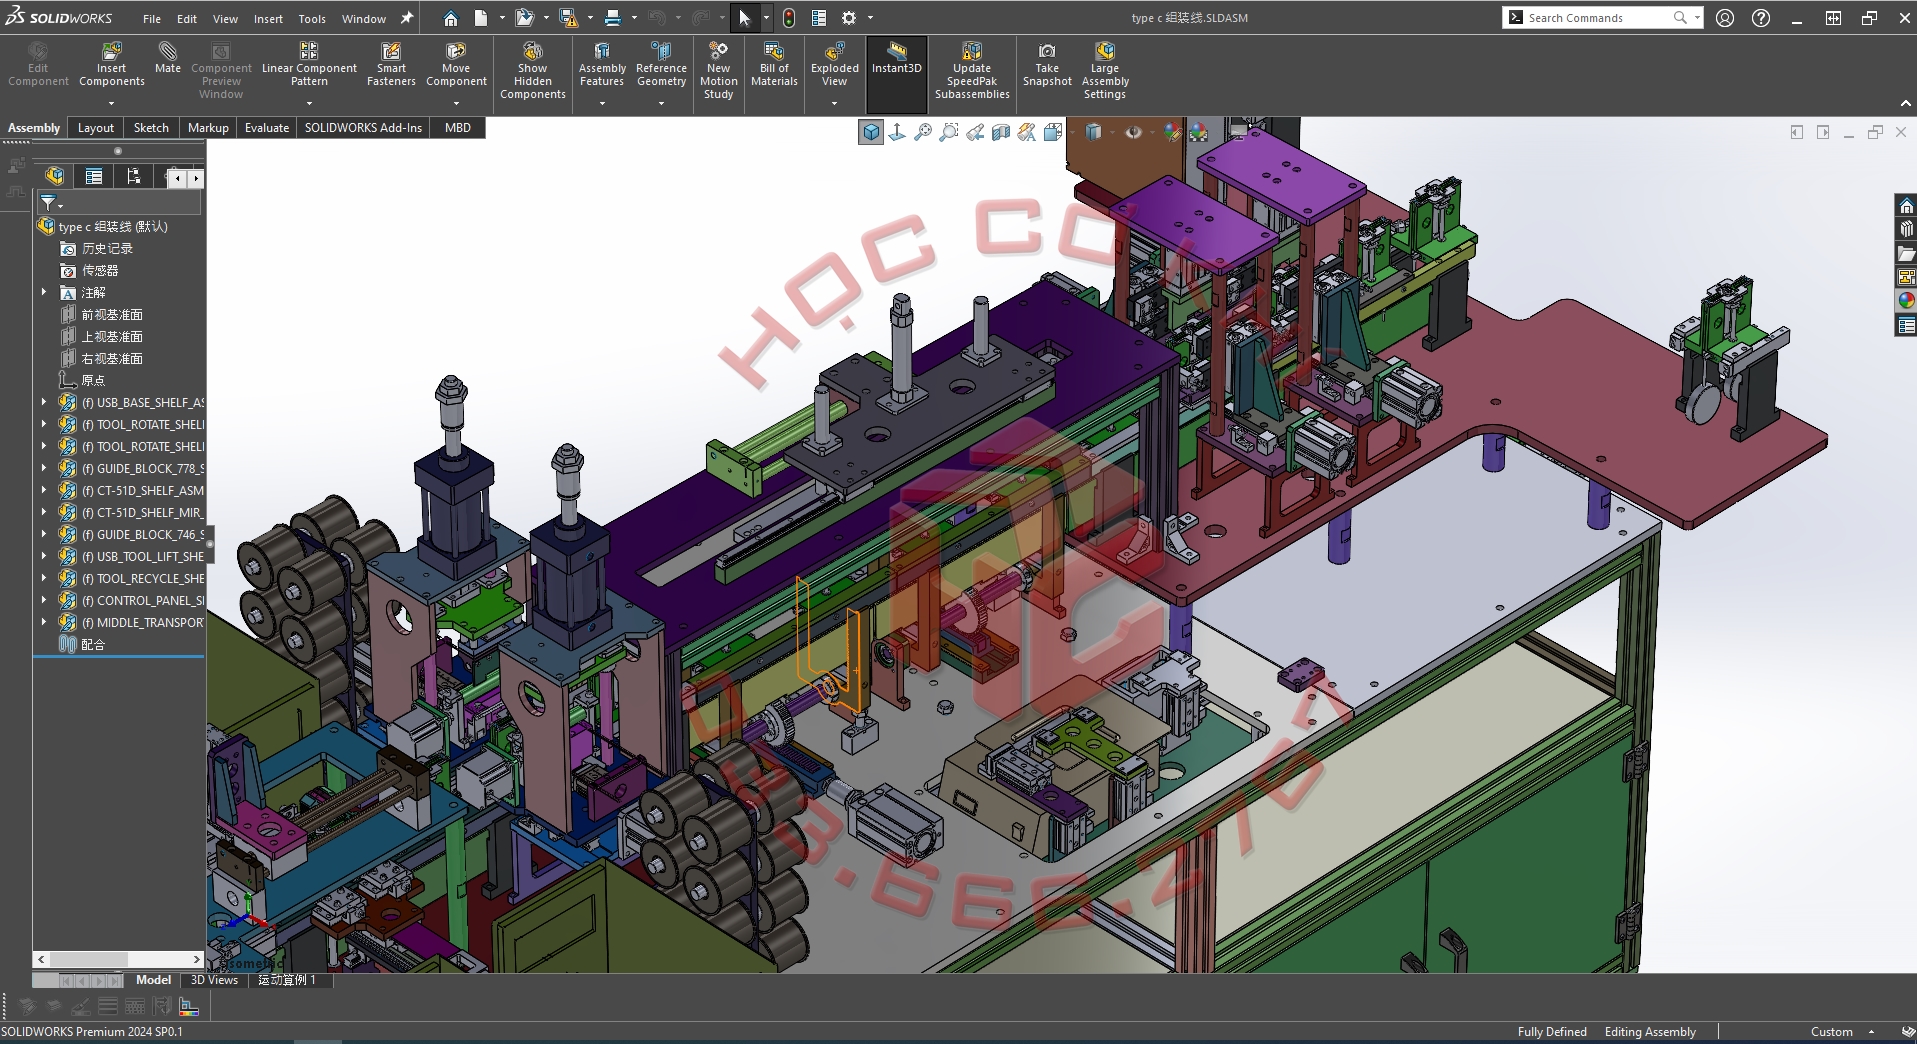Switch to the SOLIDWORKS Add-Ins tab
Screen dimensions: 1917x1044
pyautogui.click(x=363, y=128)
